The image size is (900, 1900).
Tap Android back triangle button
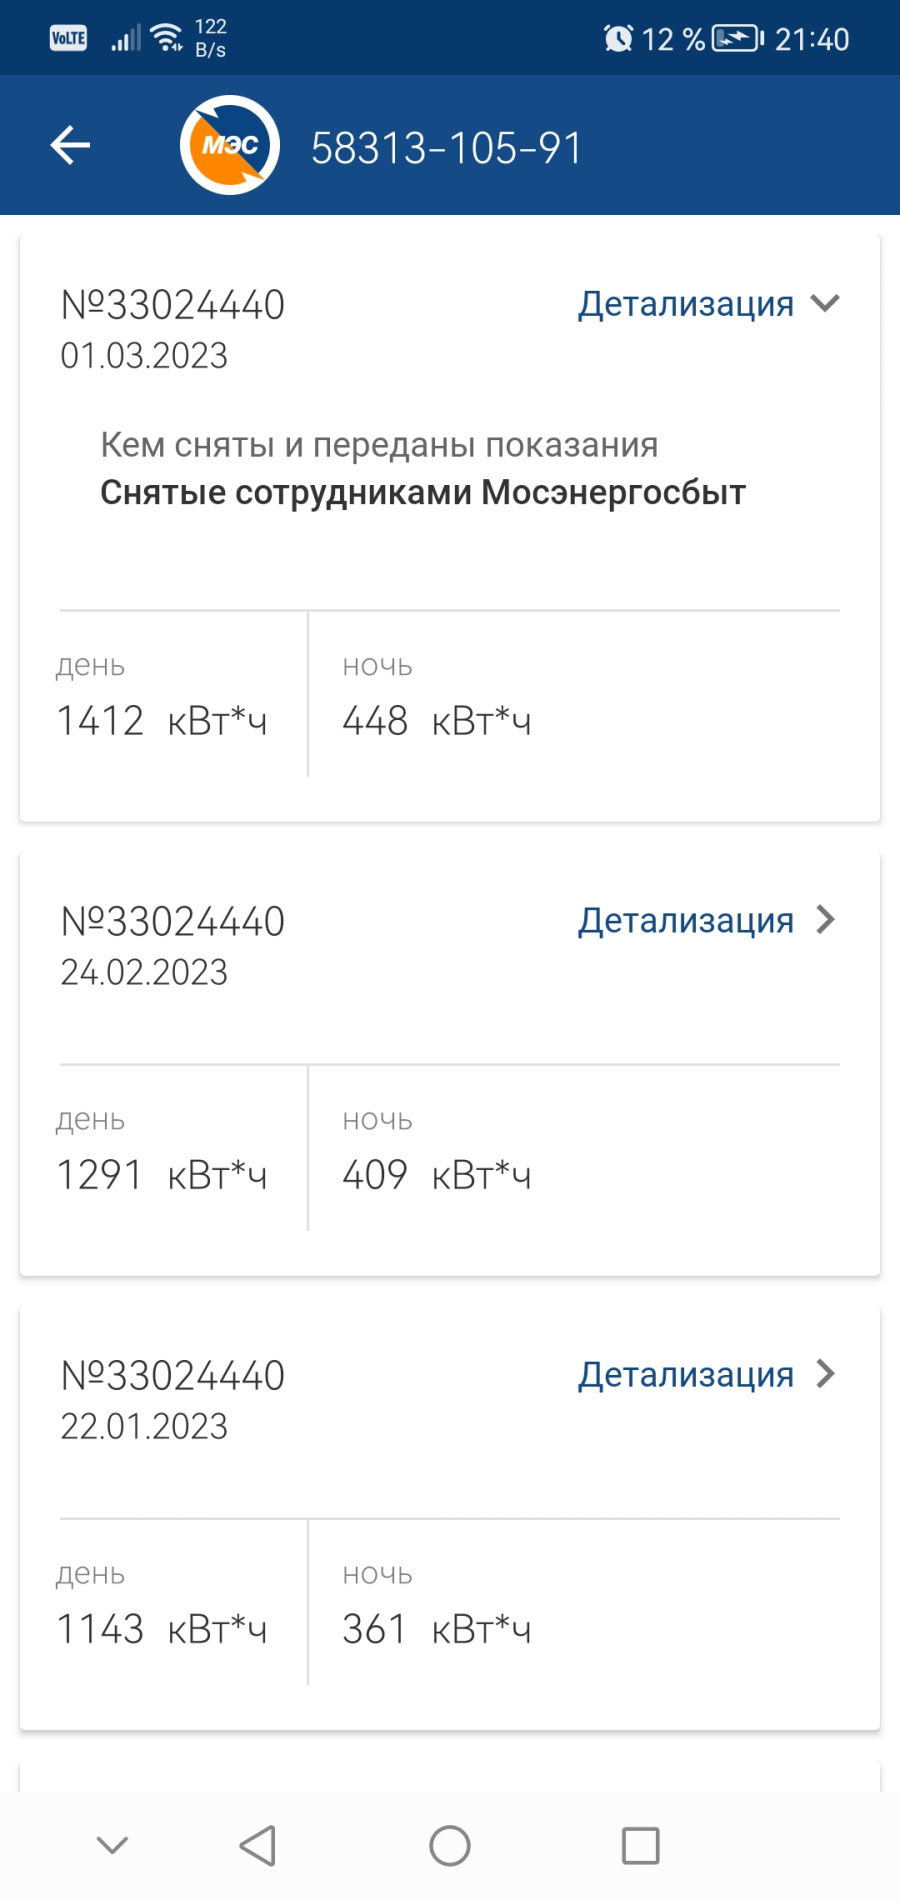[258, 1846]
